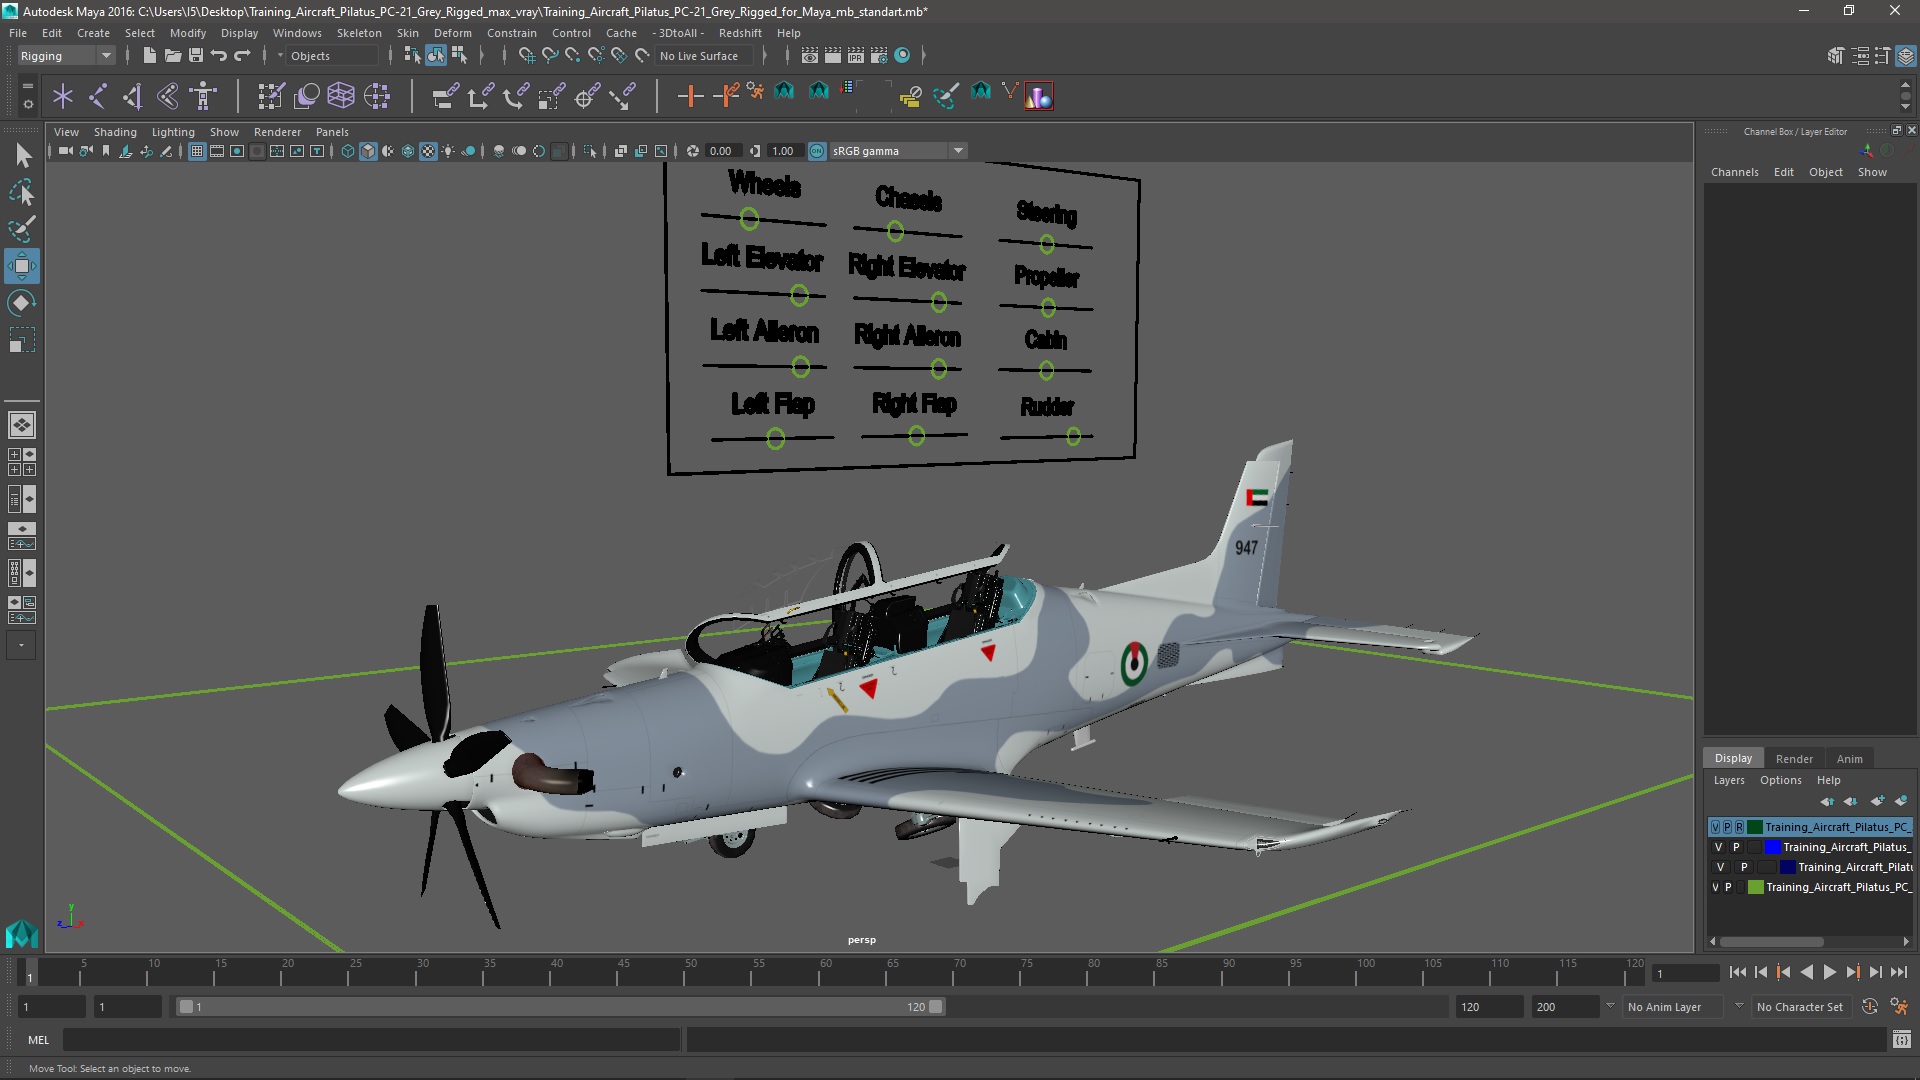Toggle Auto Keyframe button
Viewport: 1920px width, 1080px height.
coord(1869,1007)
